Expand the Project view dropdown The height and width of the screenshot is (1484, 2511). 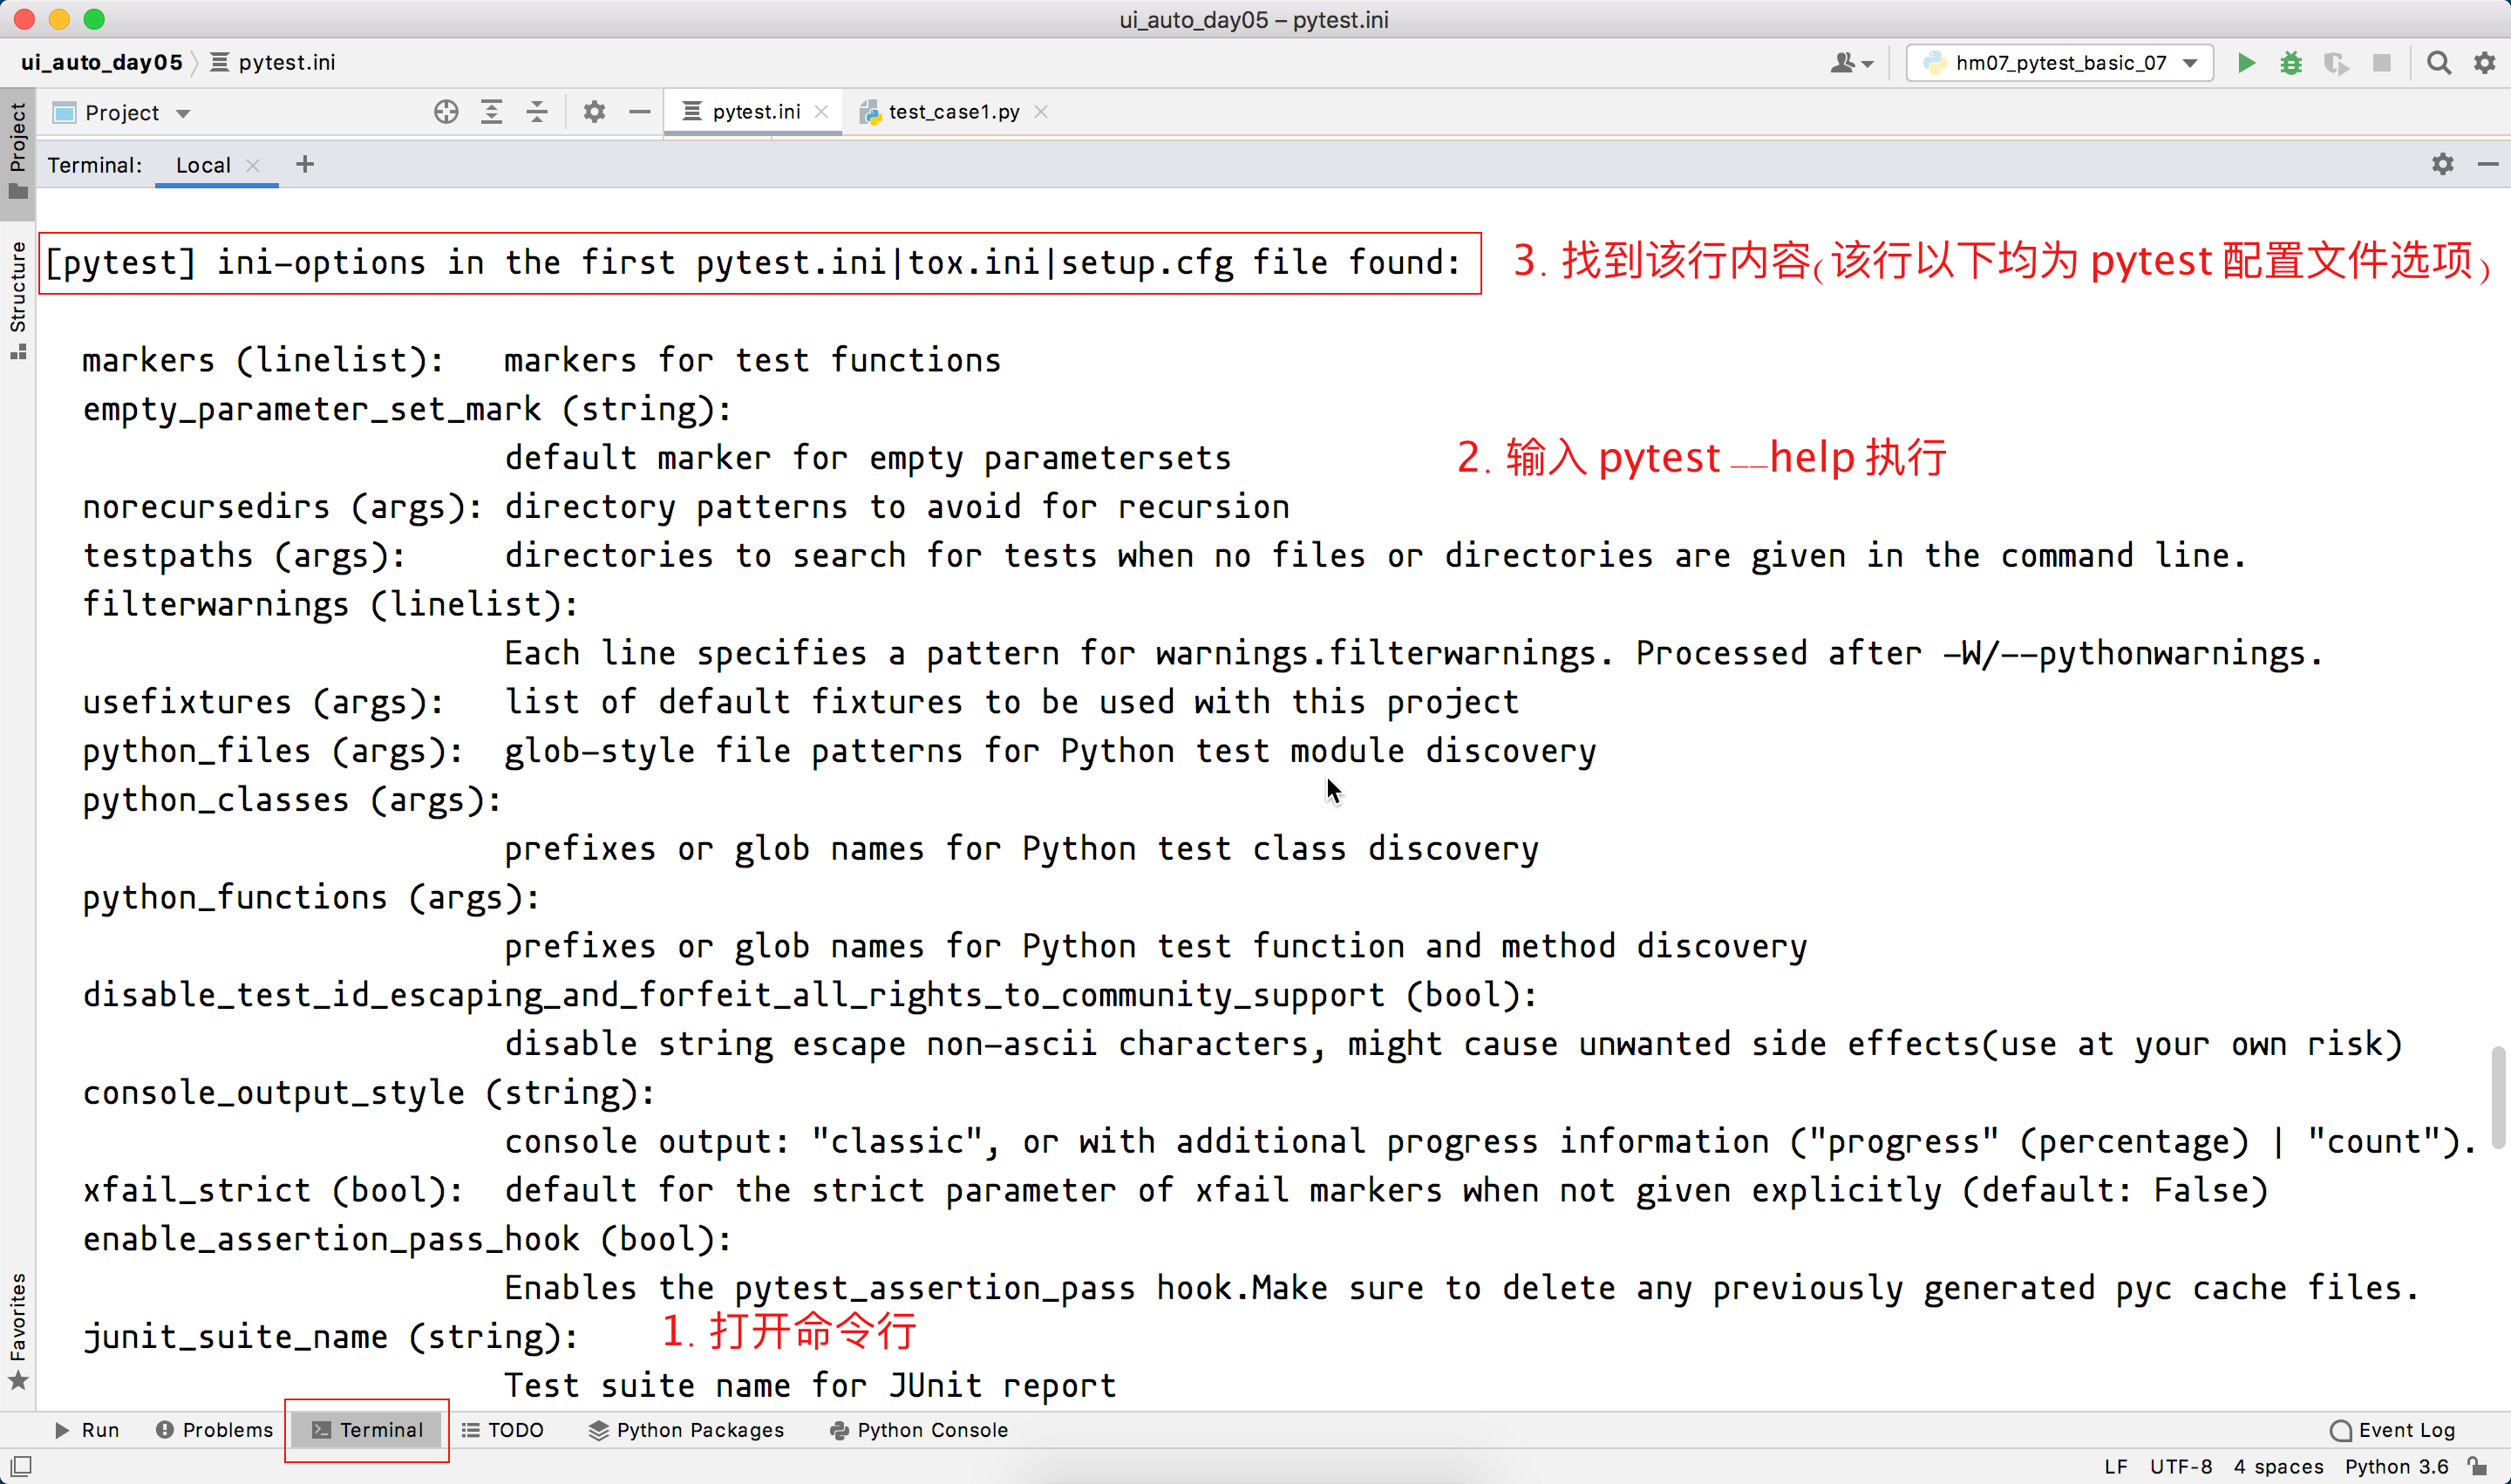click(183, 113)
